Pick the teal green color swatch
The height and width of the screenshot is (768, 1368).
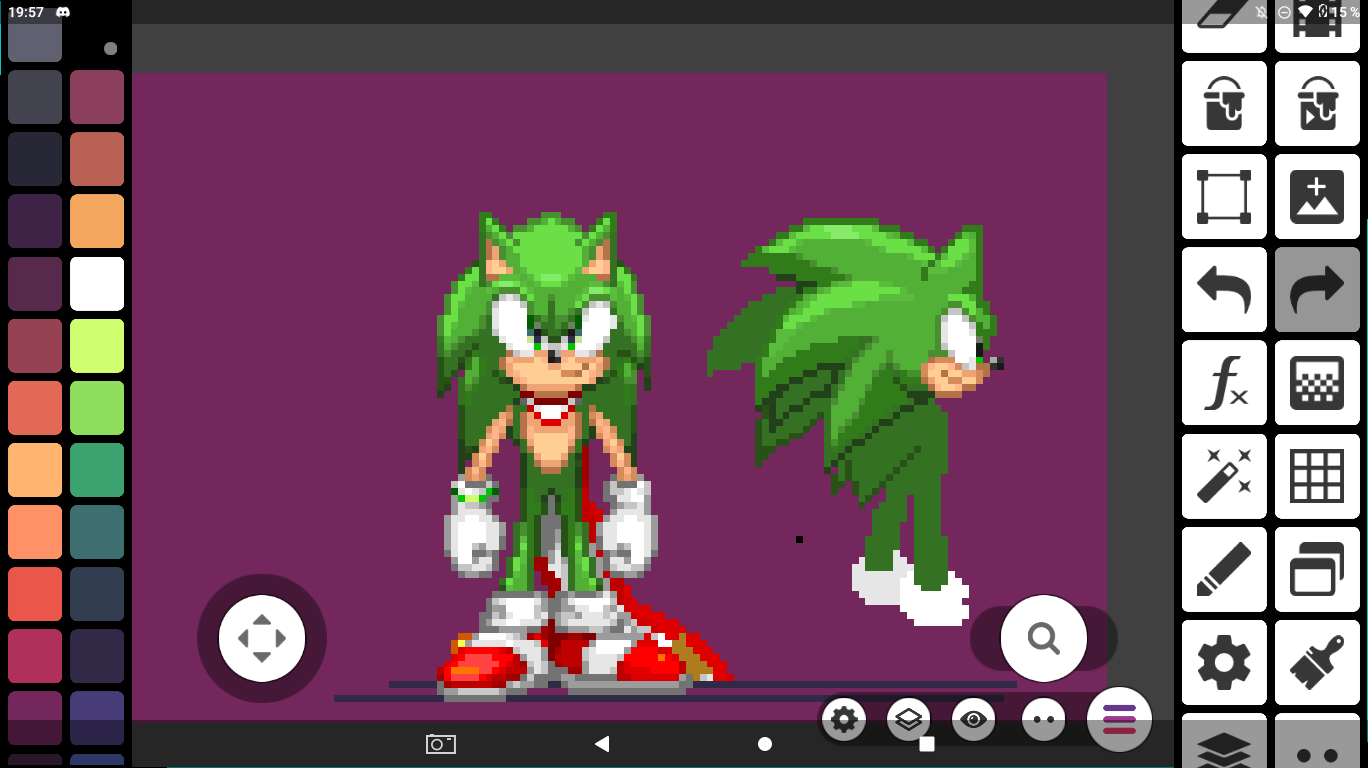click(x=97, y=470)
